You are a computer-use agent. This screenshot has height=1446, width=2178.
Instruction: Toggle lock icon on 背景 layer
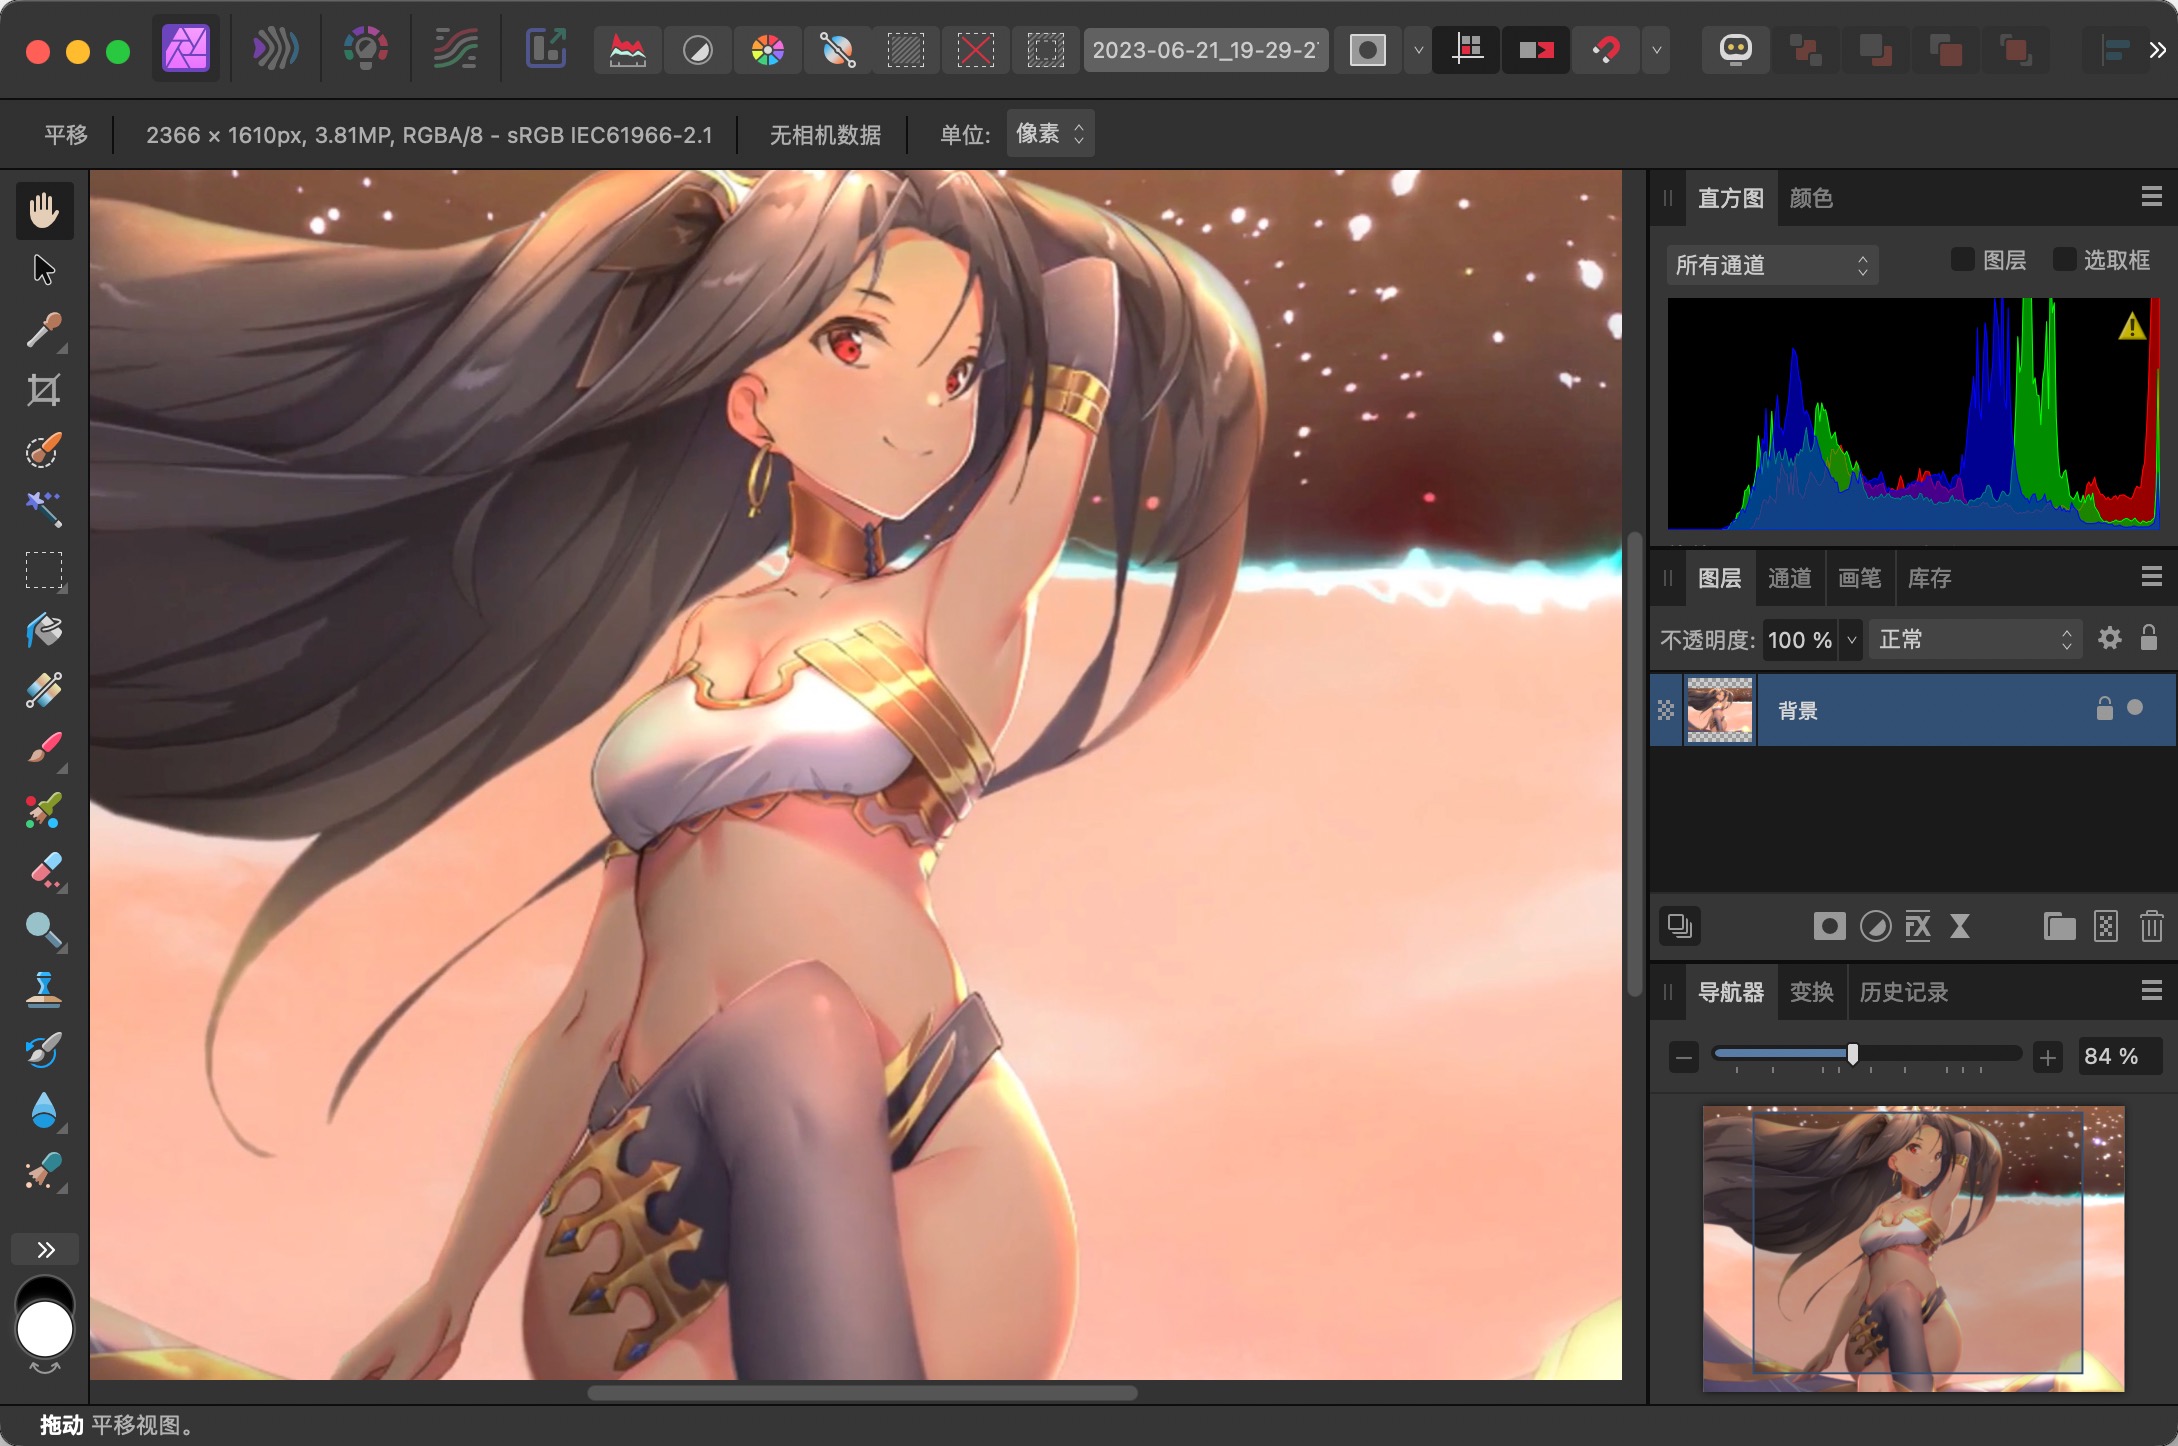click(x=2105, y=709)
